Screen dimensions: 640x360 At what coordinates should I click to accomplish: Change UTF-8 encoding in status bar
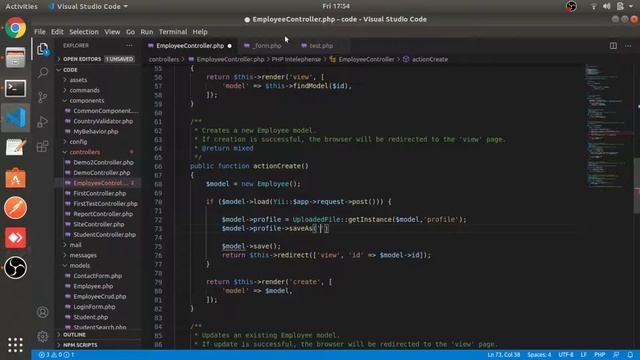point(566,355)
